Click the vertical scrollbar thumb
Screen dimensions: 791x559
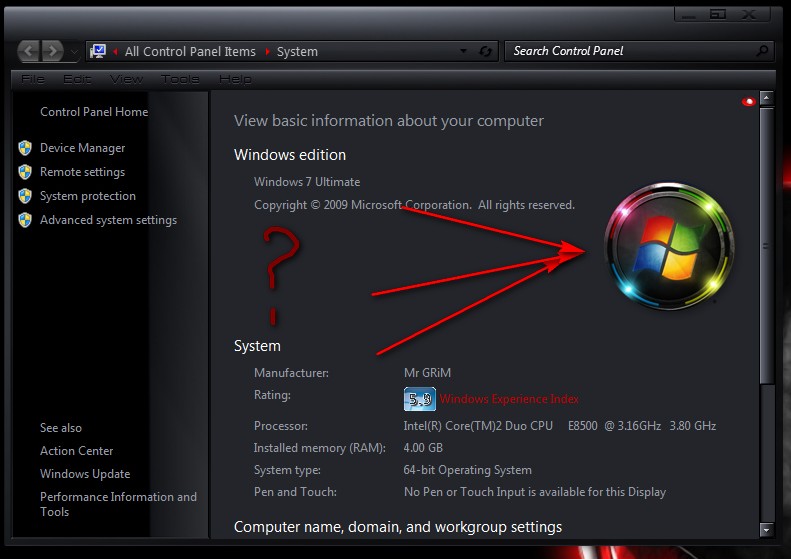point(766,246)
